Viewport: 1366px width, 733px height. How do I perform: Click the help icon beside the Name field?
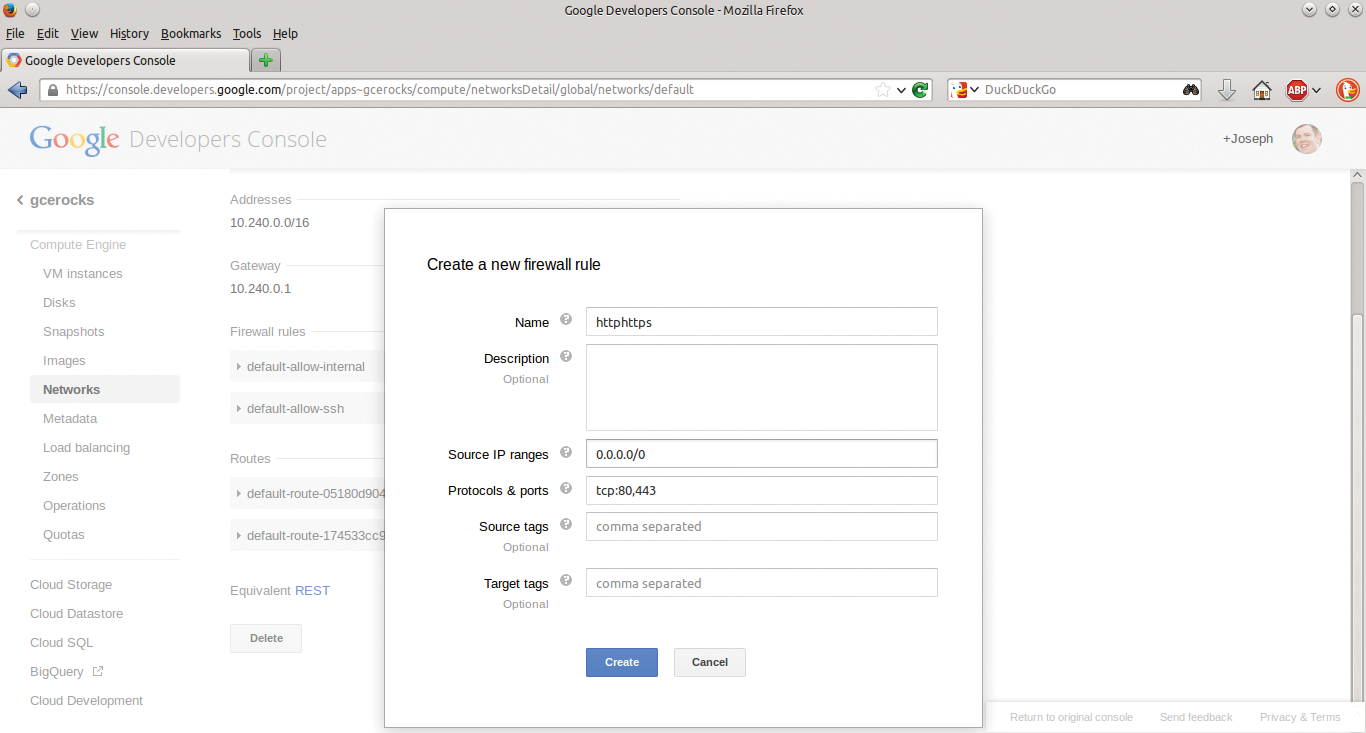(x=566, y=319)
